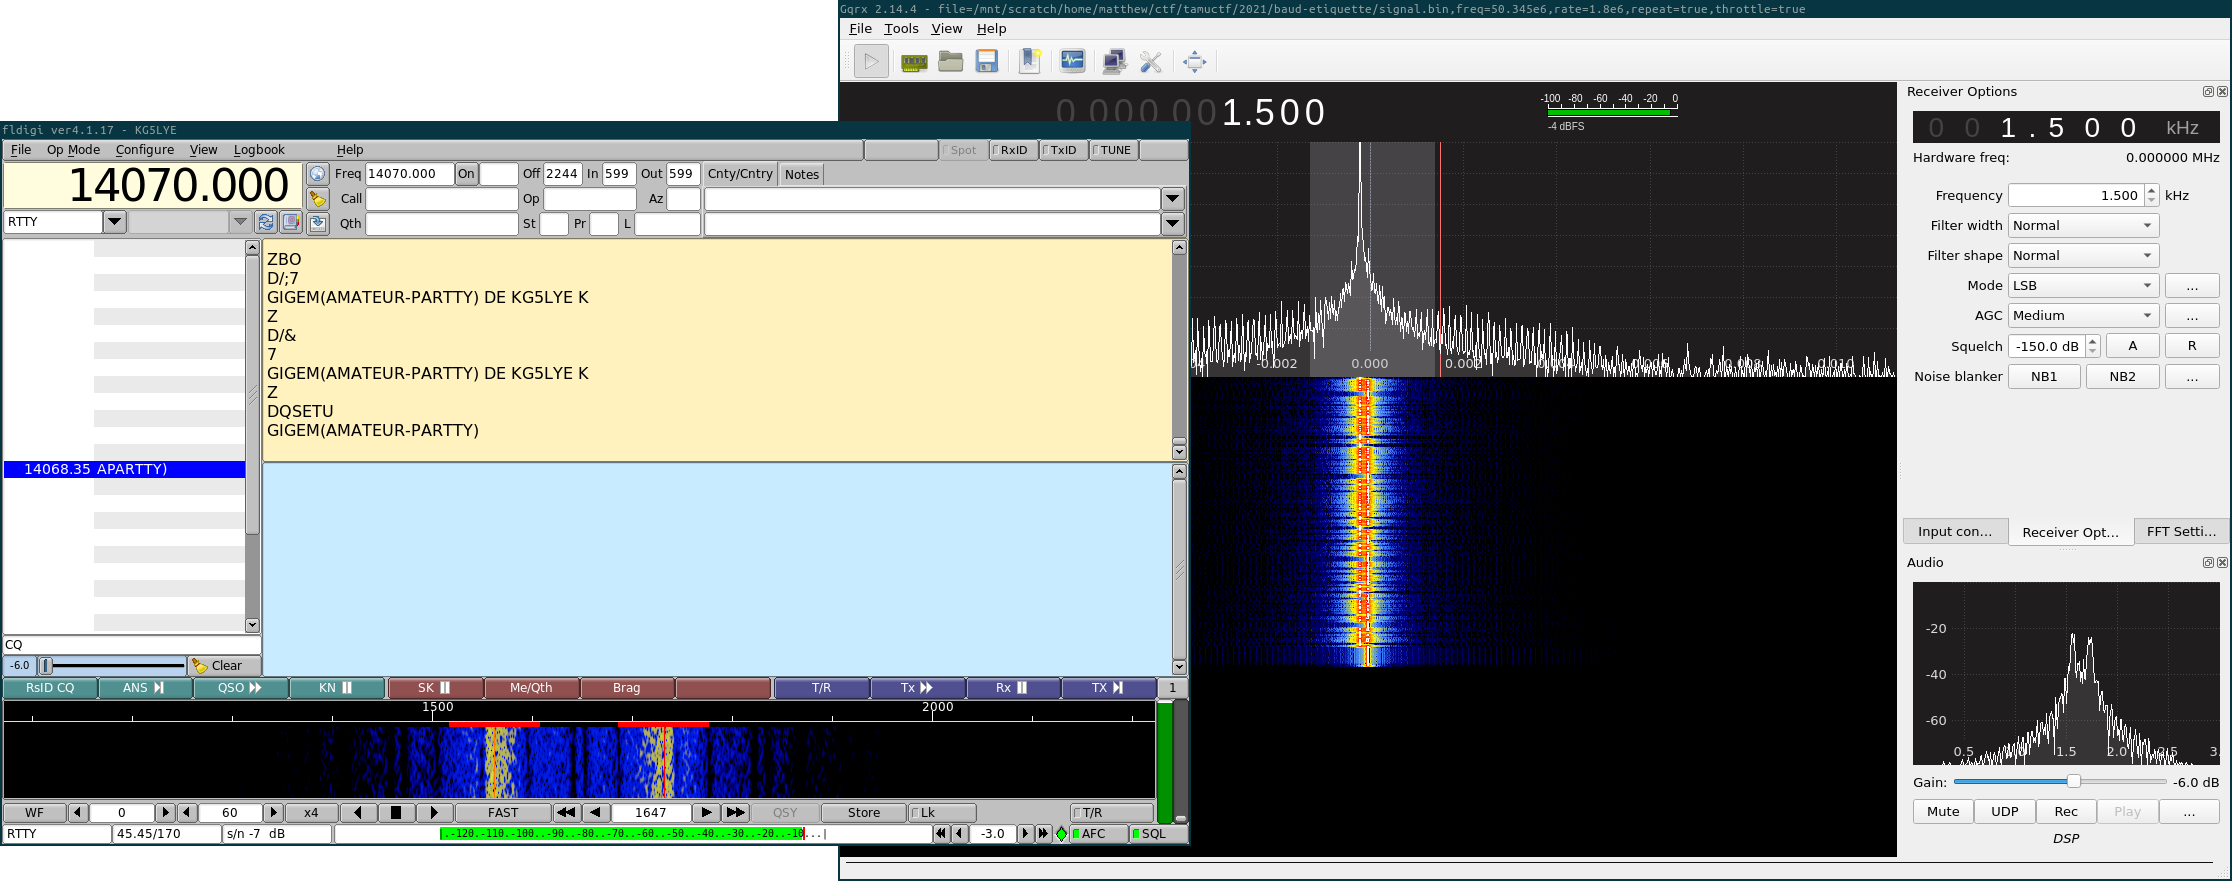Open Gqrx Mode LSB dropdown

2083,286
